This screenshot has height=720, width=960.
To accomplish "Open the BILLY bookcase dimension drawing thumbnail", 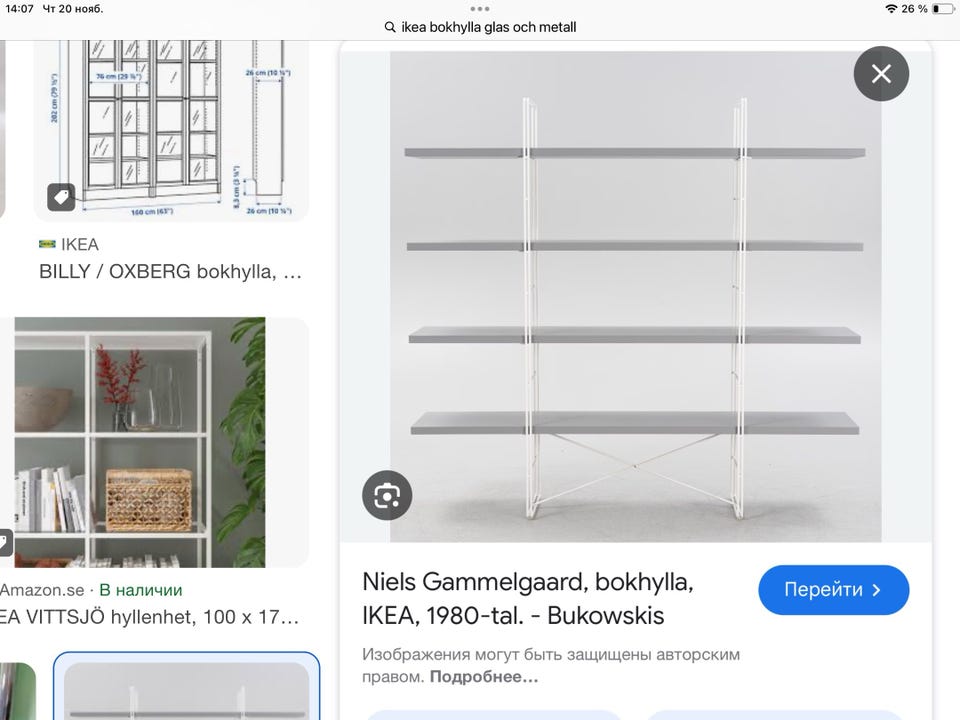I will [x=171, y=130].
